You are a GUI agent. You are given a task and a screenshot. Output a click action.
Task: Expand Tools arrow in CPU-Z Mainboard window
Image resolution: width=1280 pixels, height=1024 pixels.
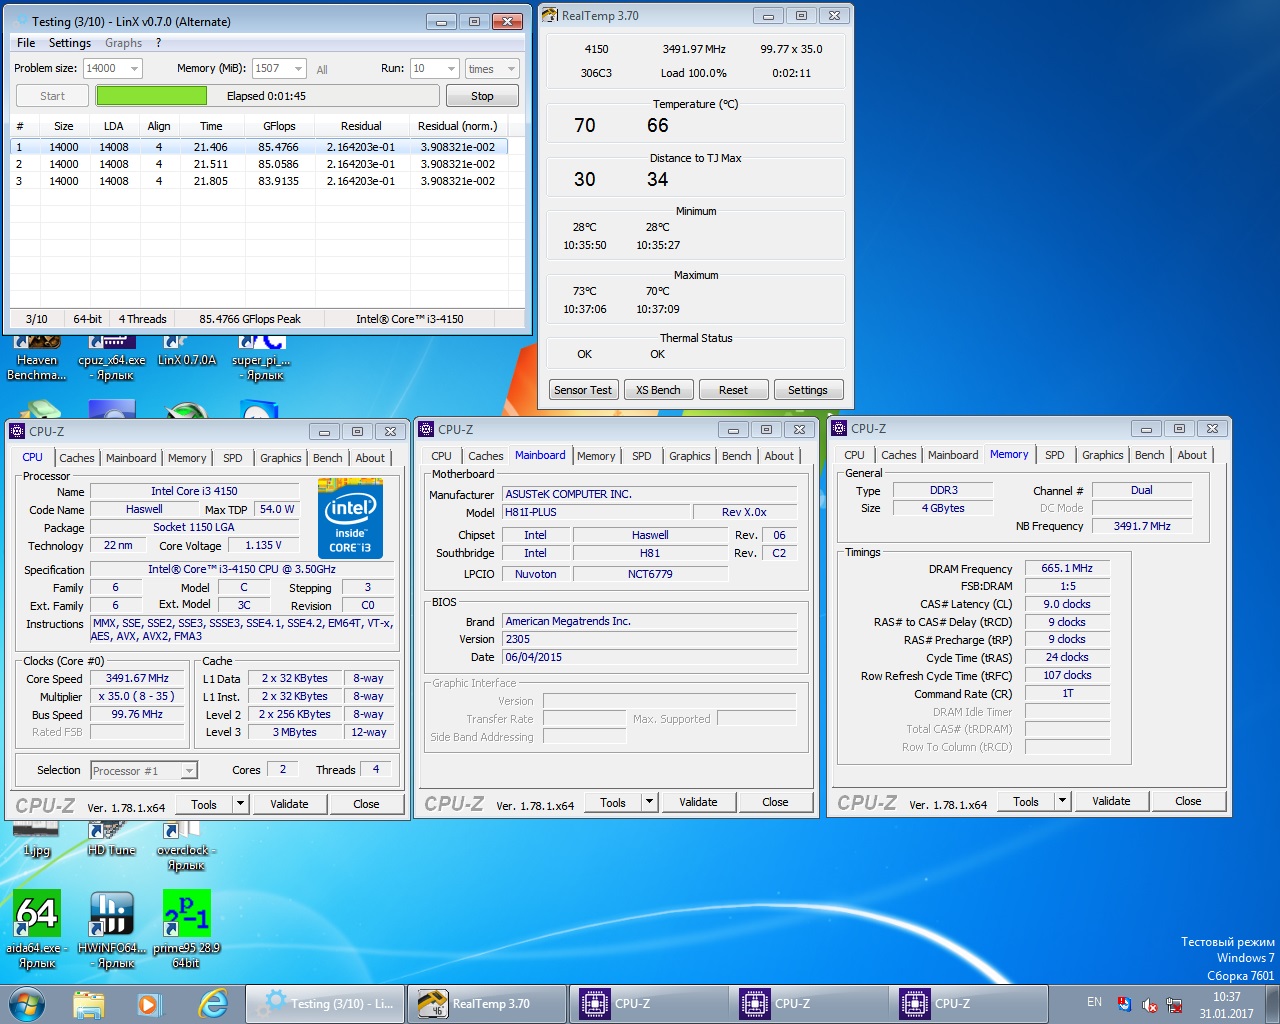tap(649, 801)
